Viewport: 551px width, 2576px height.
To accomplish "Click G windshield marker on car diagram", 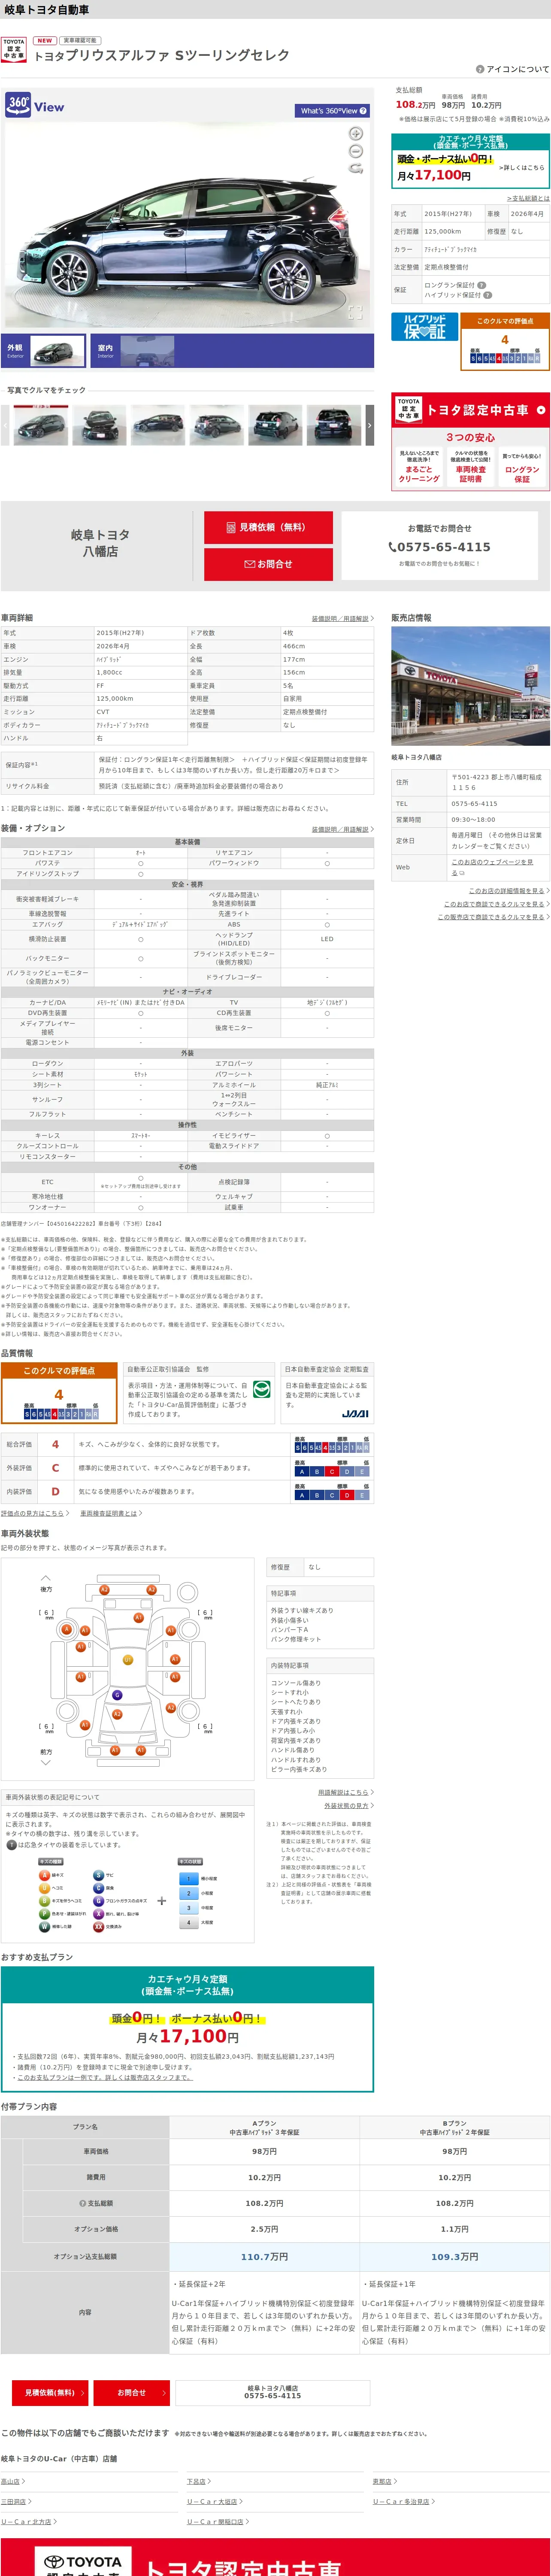I will point(117,1695).
